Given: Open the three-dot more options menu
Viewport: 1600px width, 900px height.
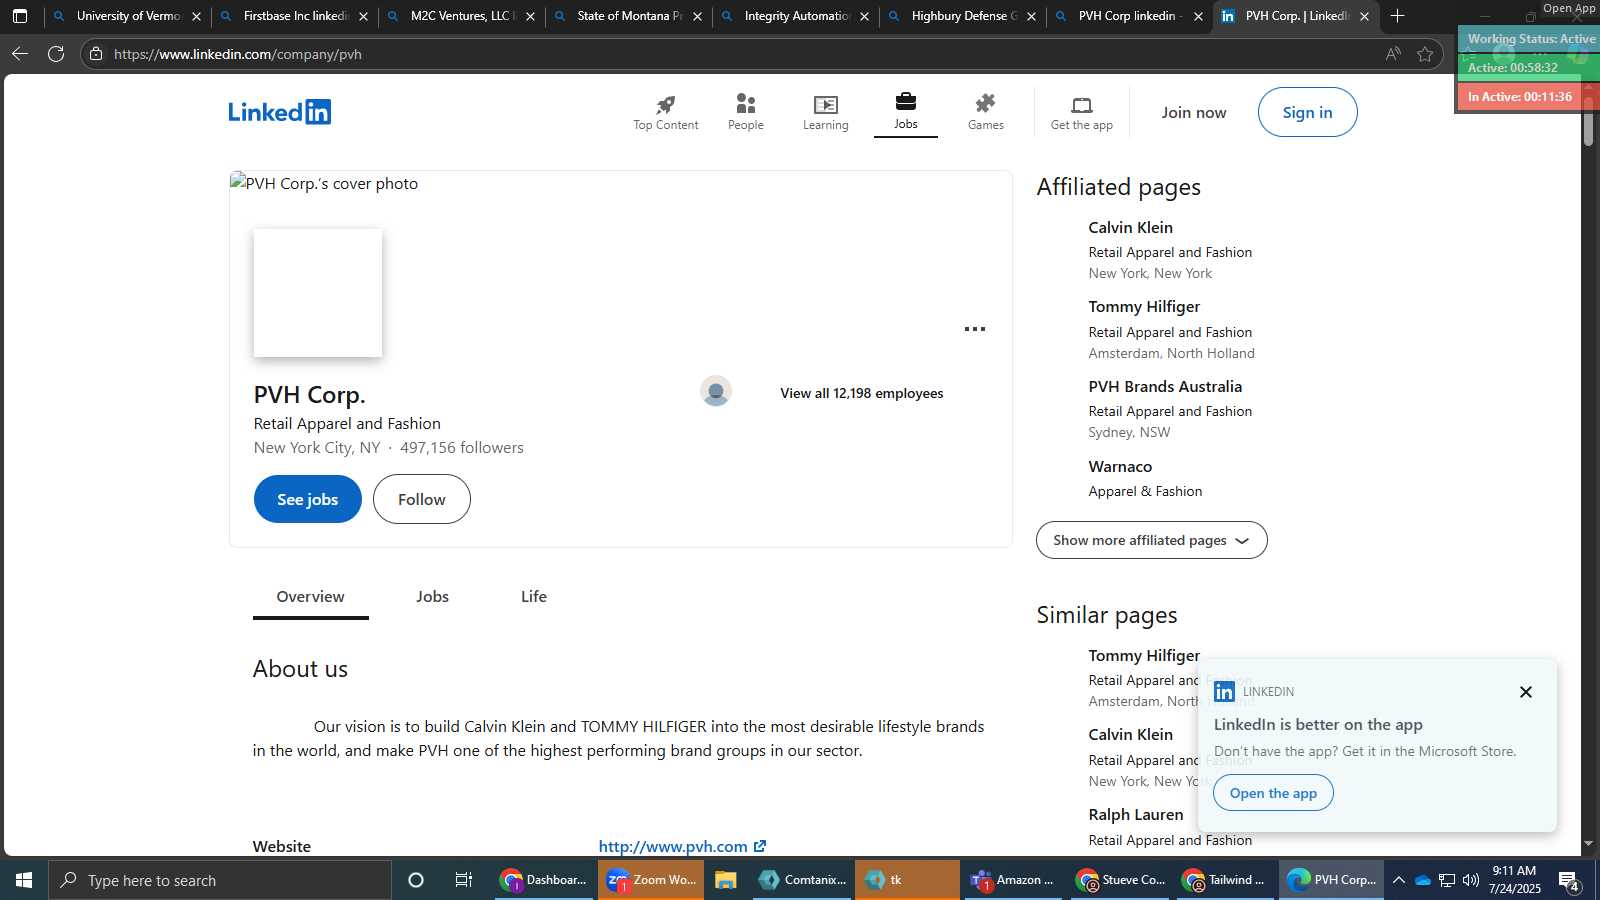Looking at the screenshot, I should coord(975,329).
